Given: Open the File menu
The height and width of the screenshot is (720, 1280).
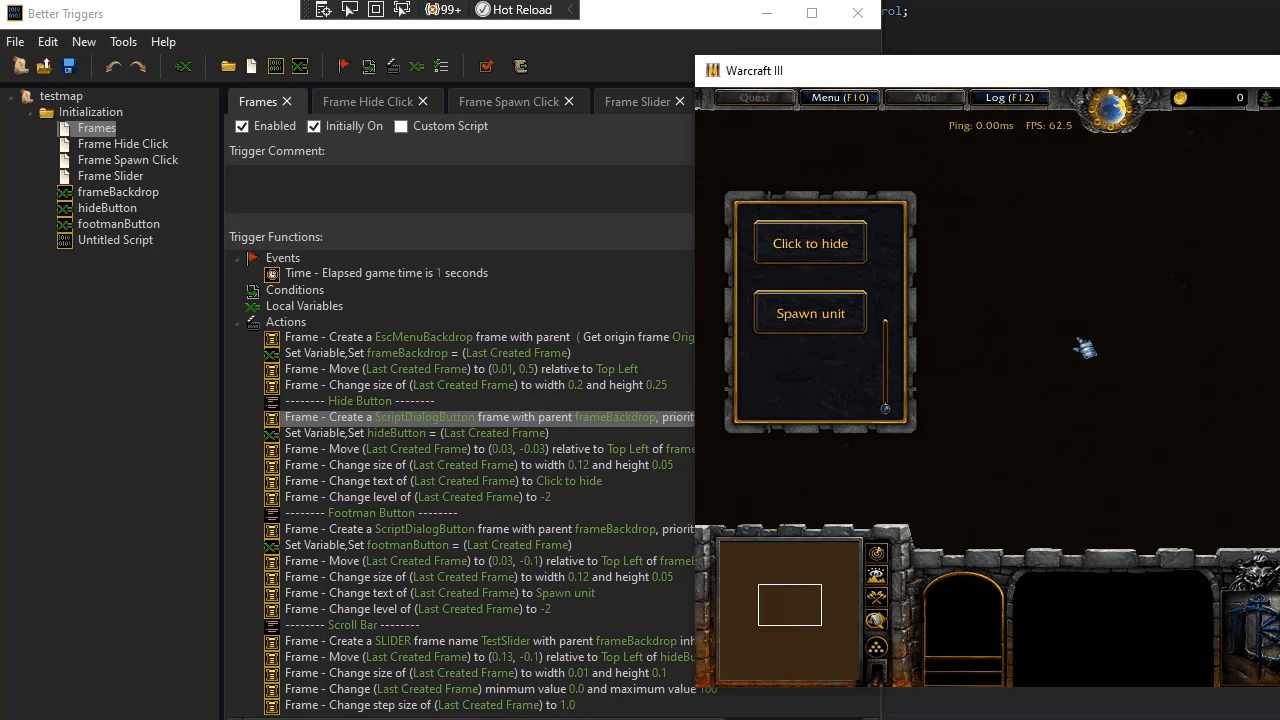Looking at the screenshot, I should coord(15,42).
